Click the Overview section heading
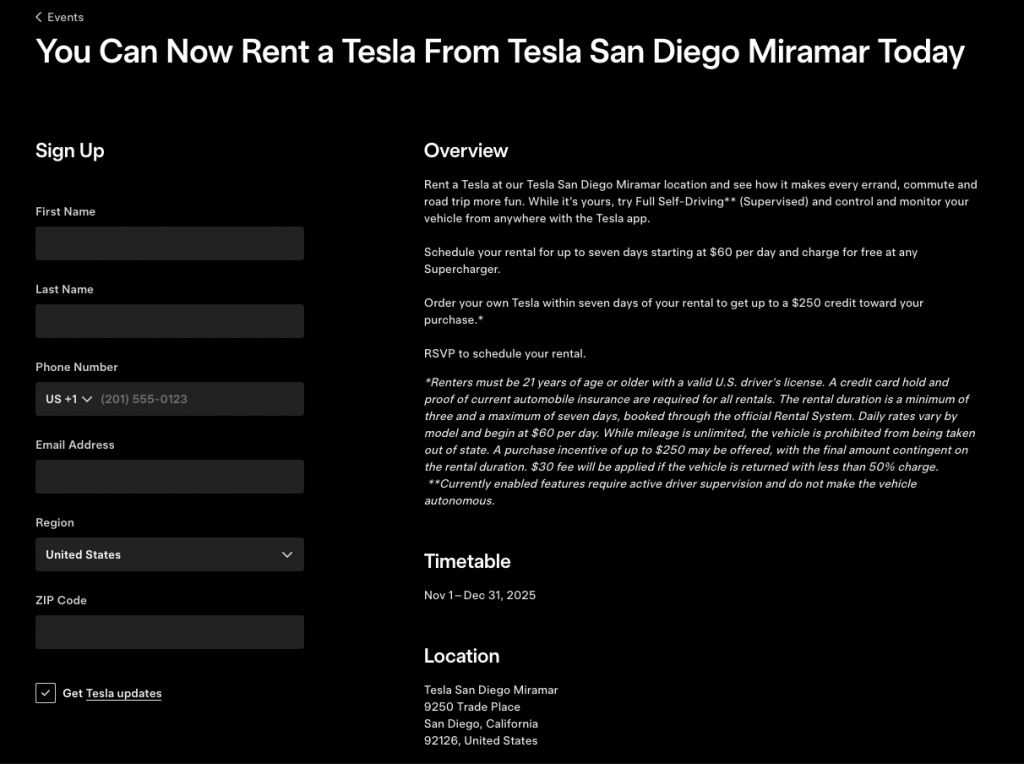The height and width of the screenshot is (764, 1024). 466,151
